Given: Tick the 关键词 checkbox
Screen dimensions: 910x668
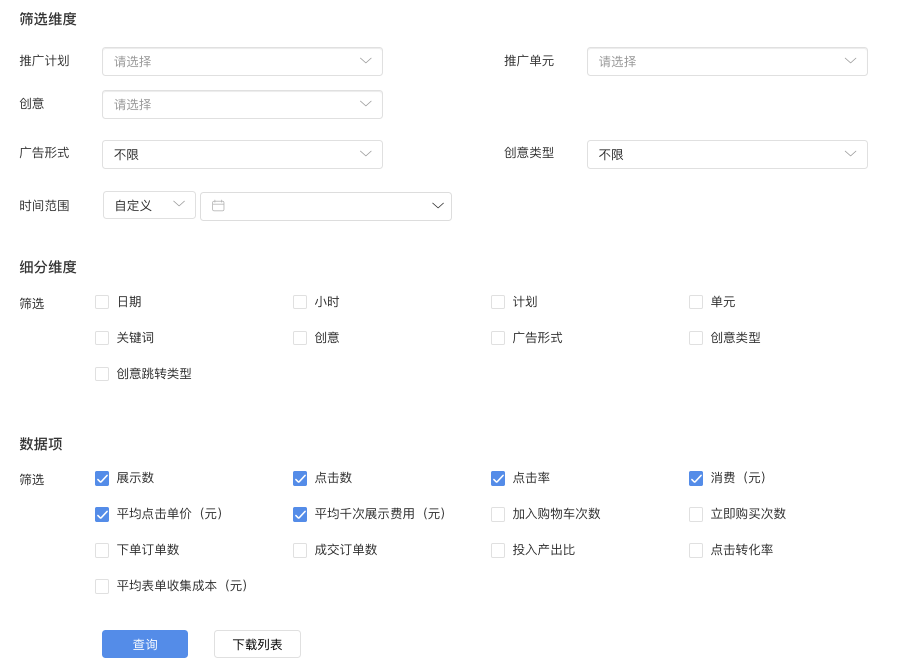Looking at the screenshot, I should coord(102,338).
